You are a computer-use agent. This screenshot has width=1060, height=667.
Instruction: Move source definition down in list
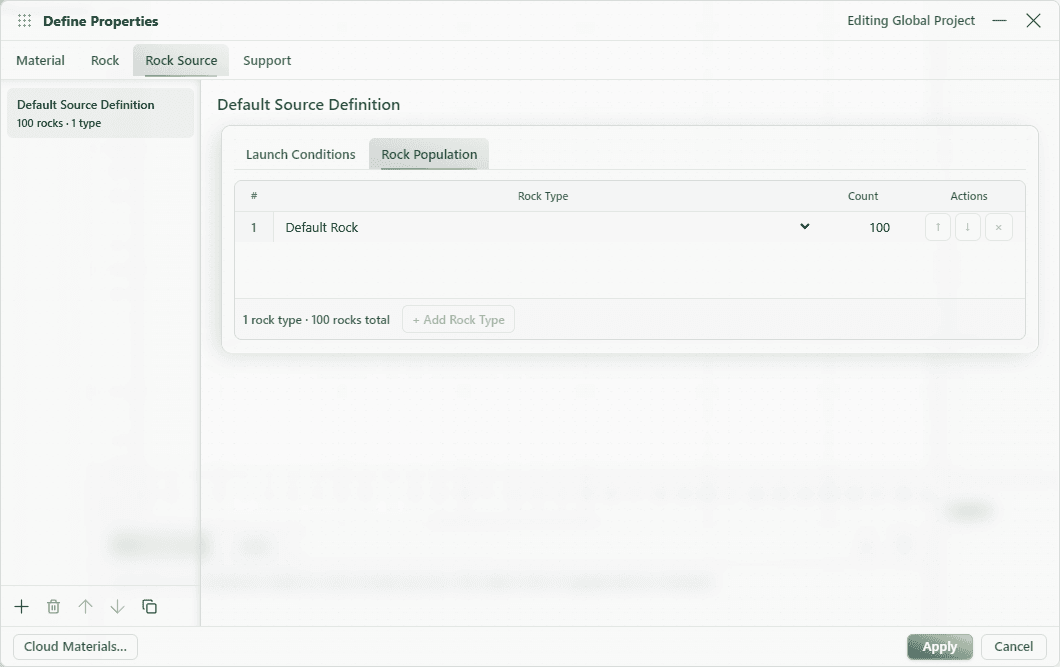tap(117, 607)
